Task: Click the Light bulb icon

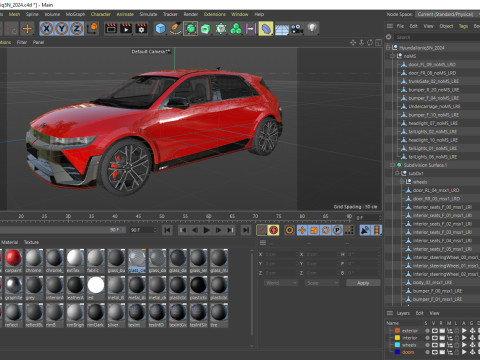Action: [312, 28]
